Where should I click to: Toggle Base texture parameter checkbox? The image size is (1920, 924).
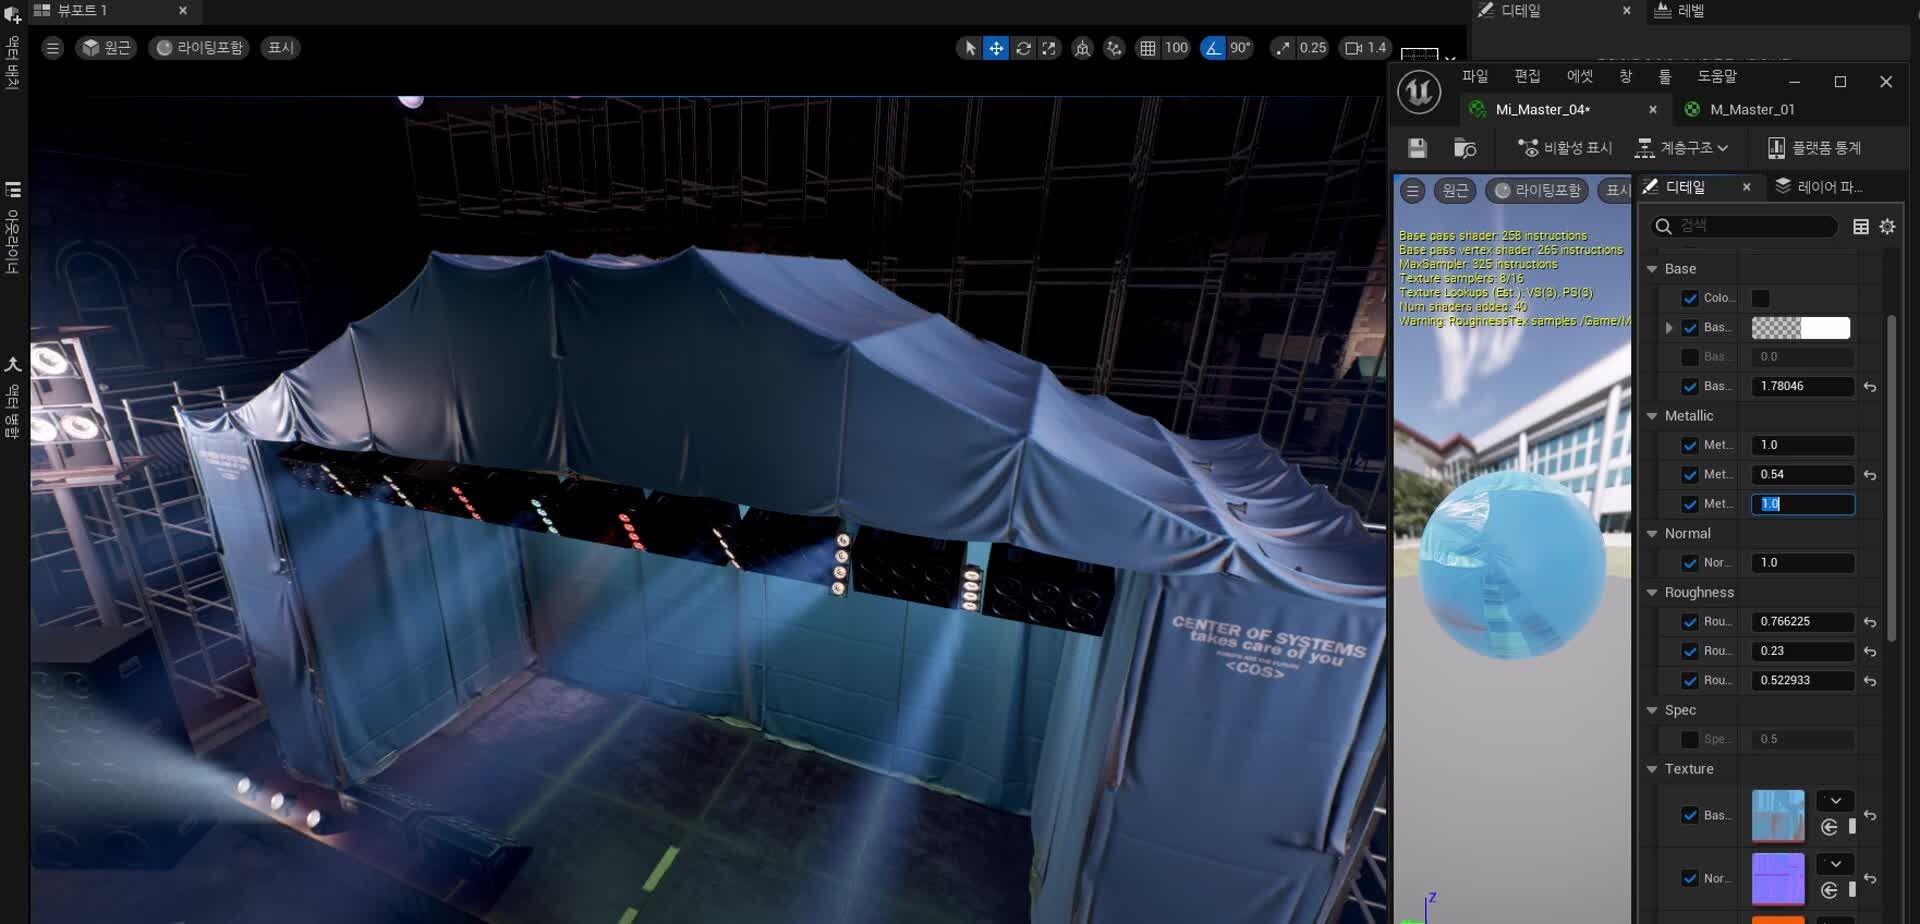coord(1690,816)
